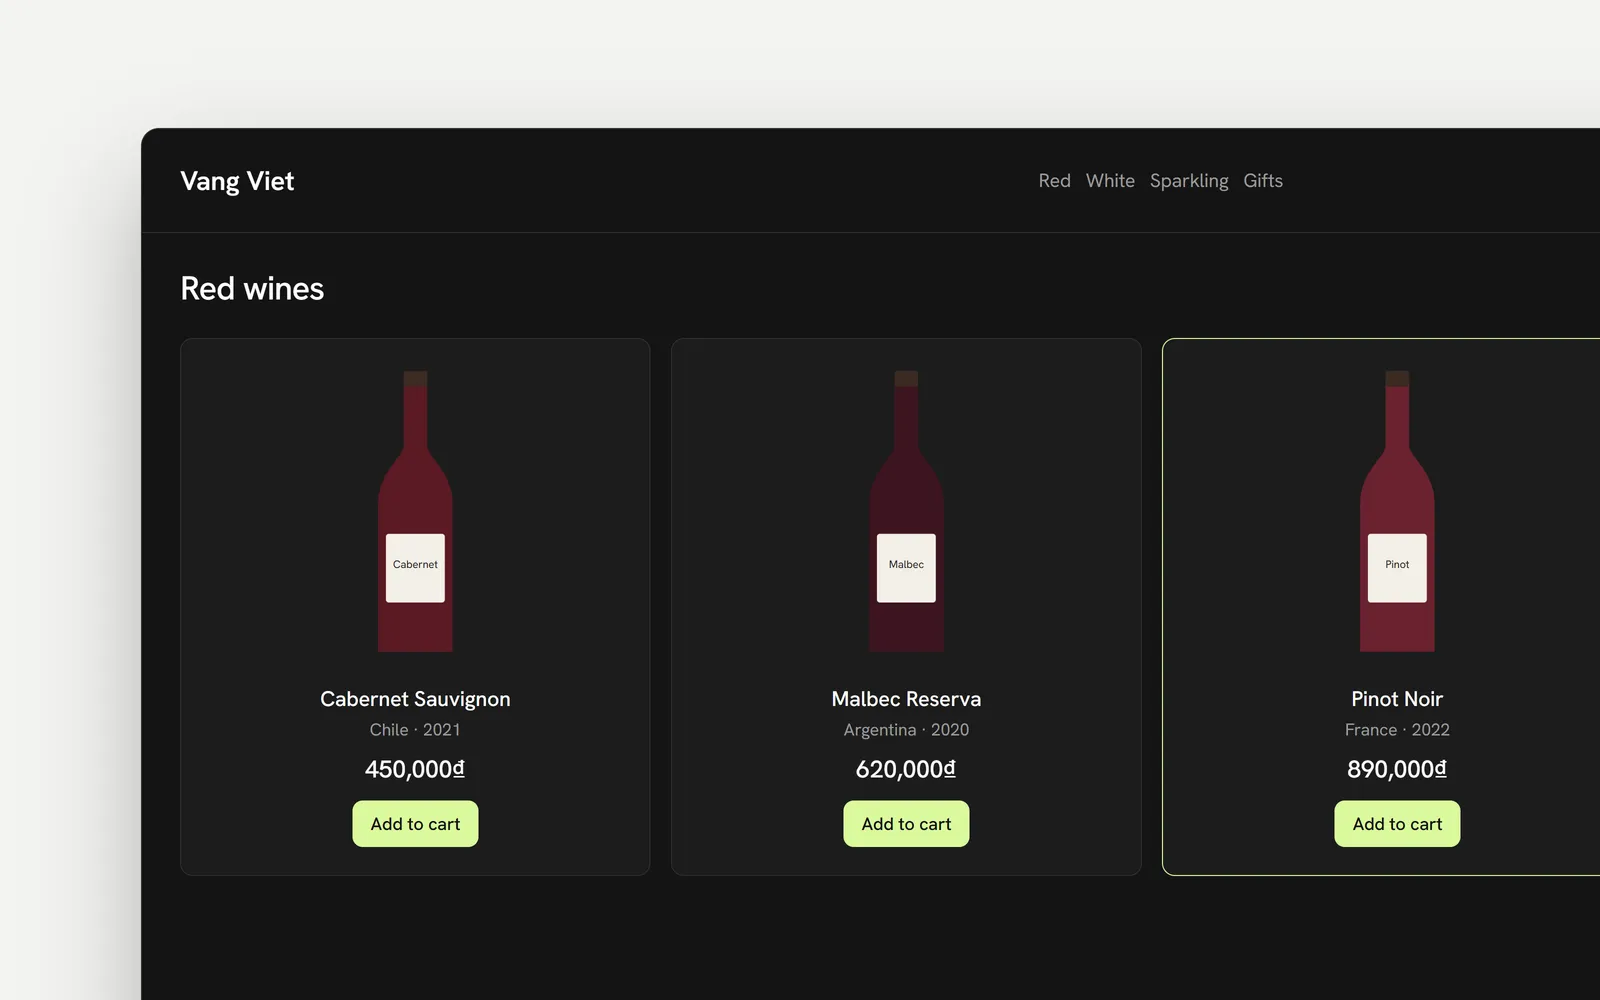Open the Malbec Reserva product title

coord(906,699)
